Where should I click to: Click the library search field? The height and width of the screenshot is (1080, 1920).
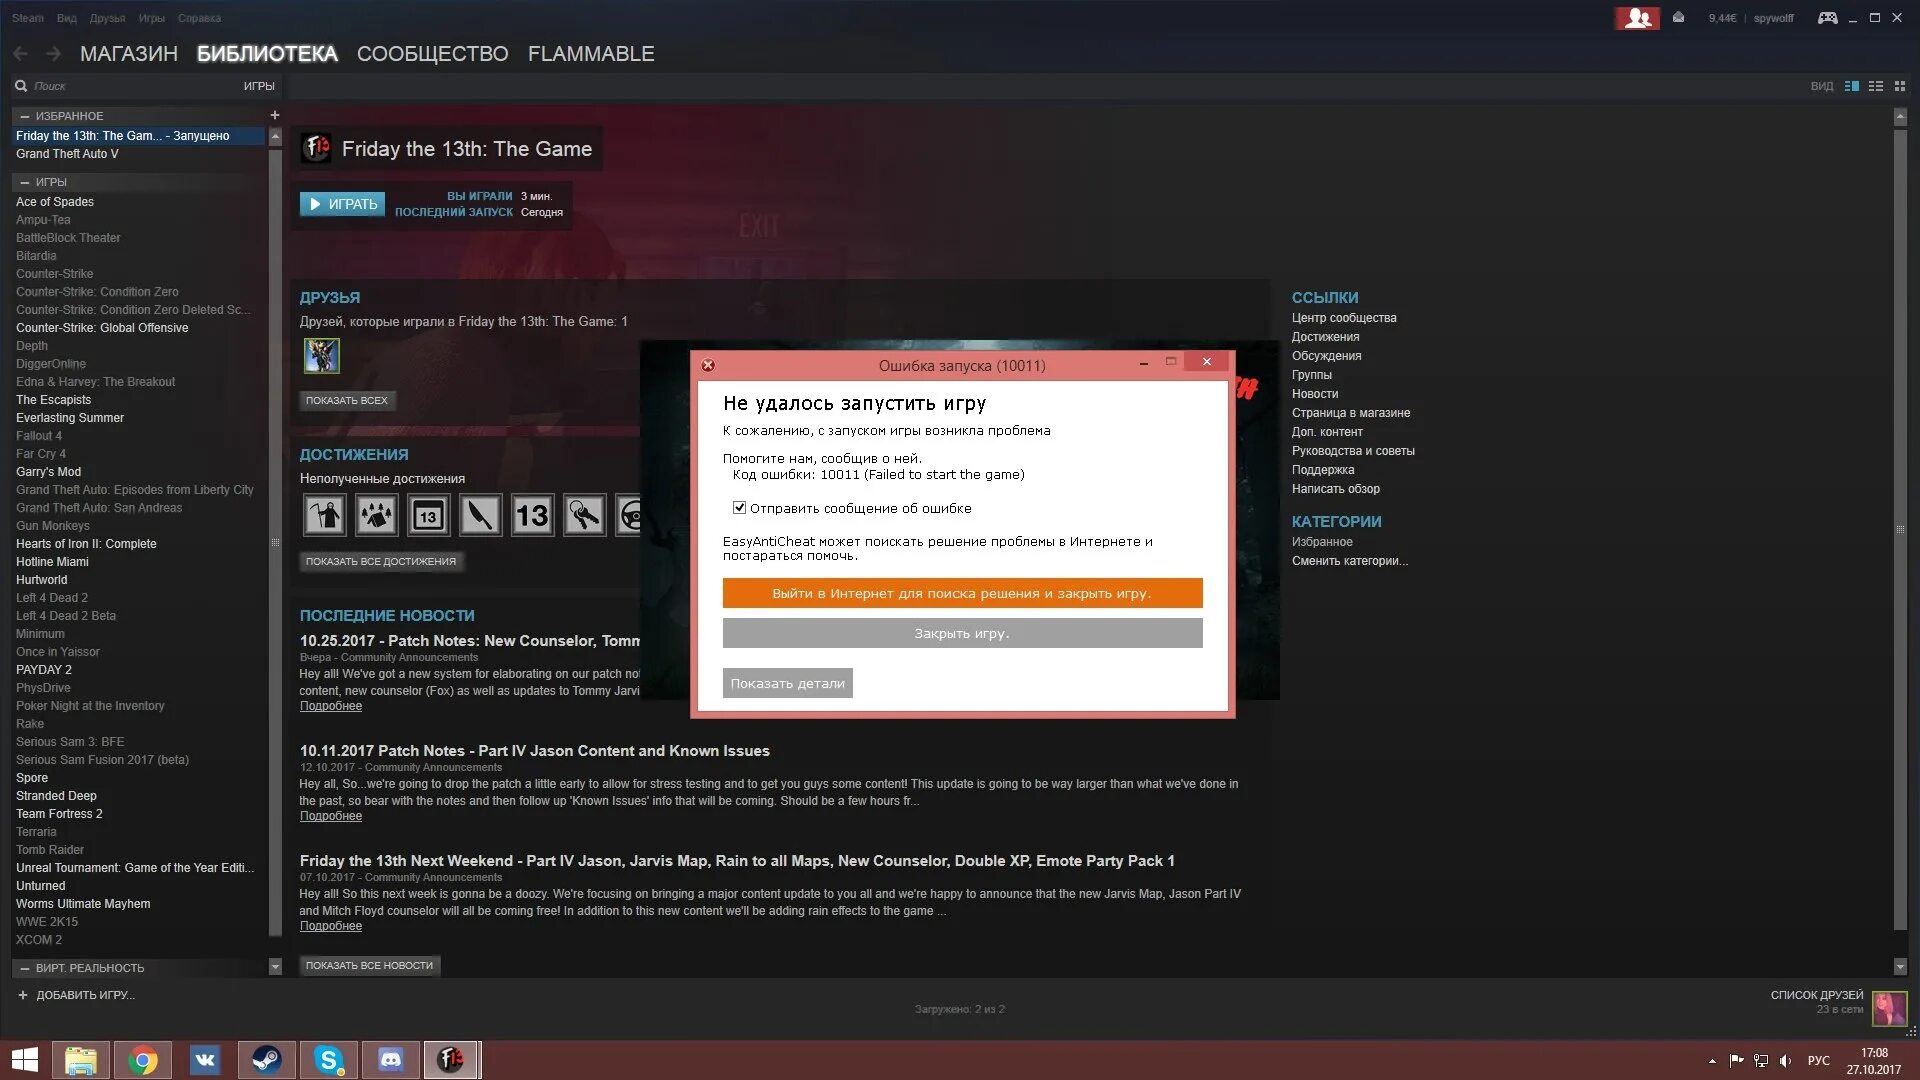(x=130, y=86)
